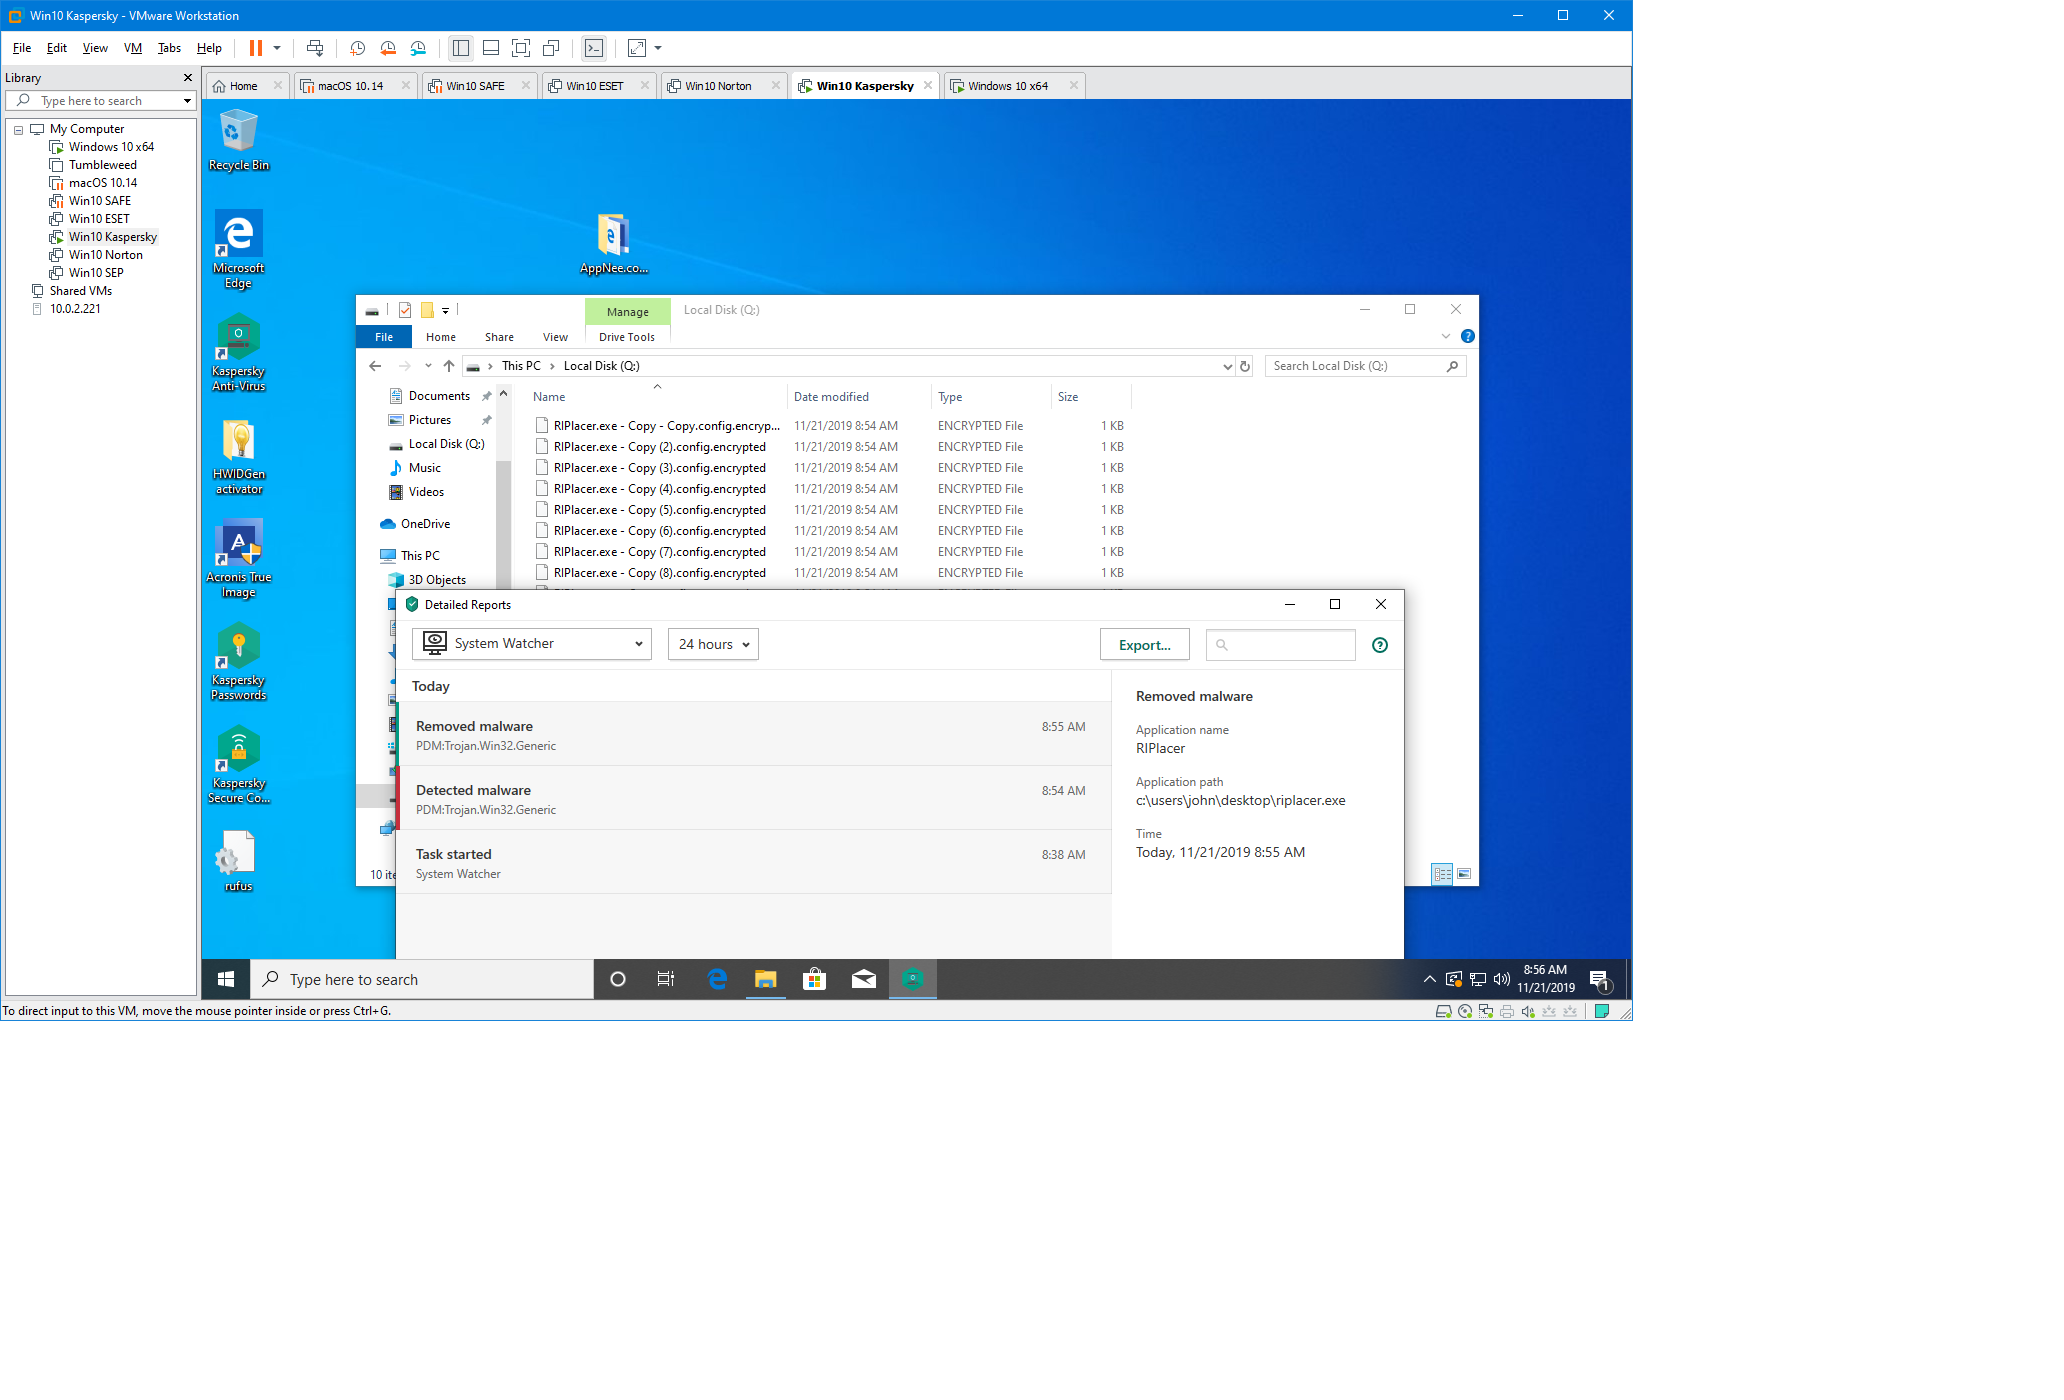Click the Export... button
This screenshot has width=2064, height=1400.
pos(1144,645)
